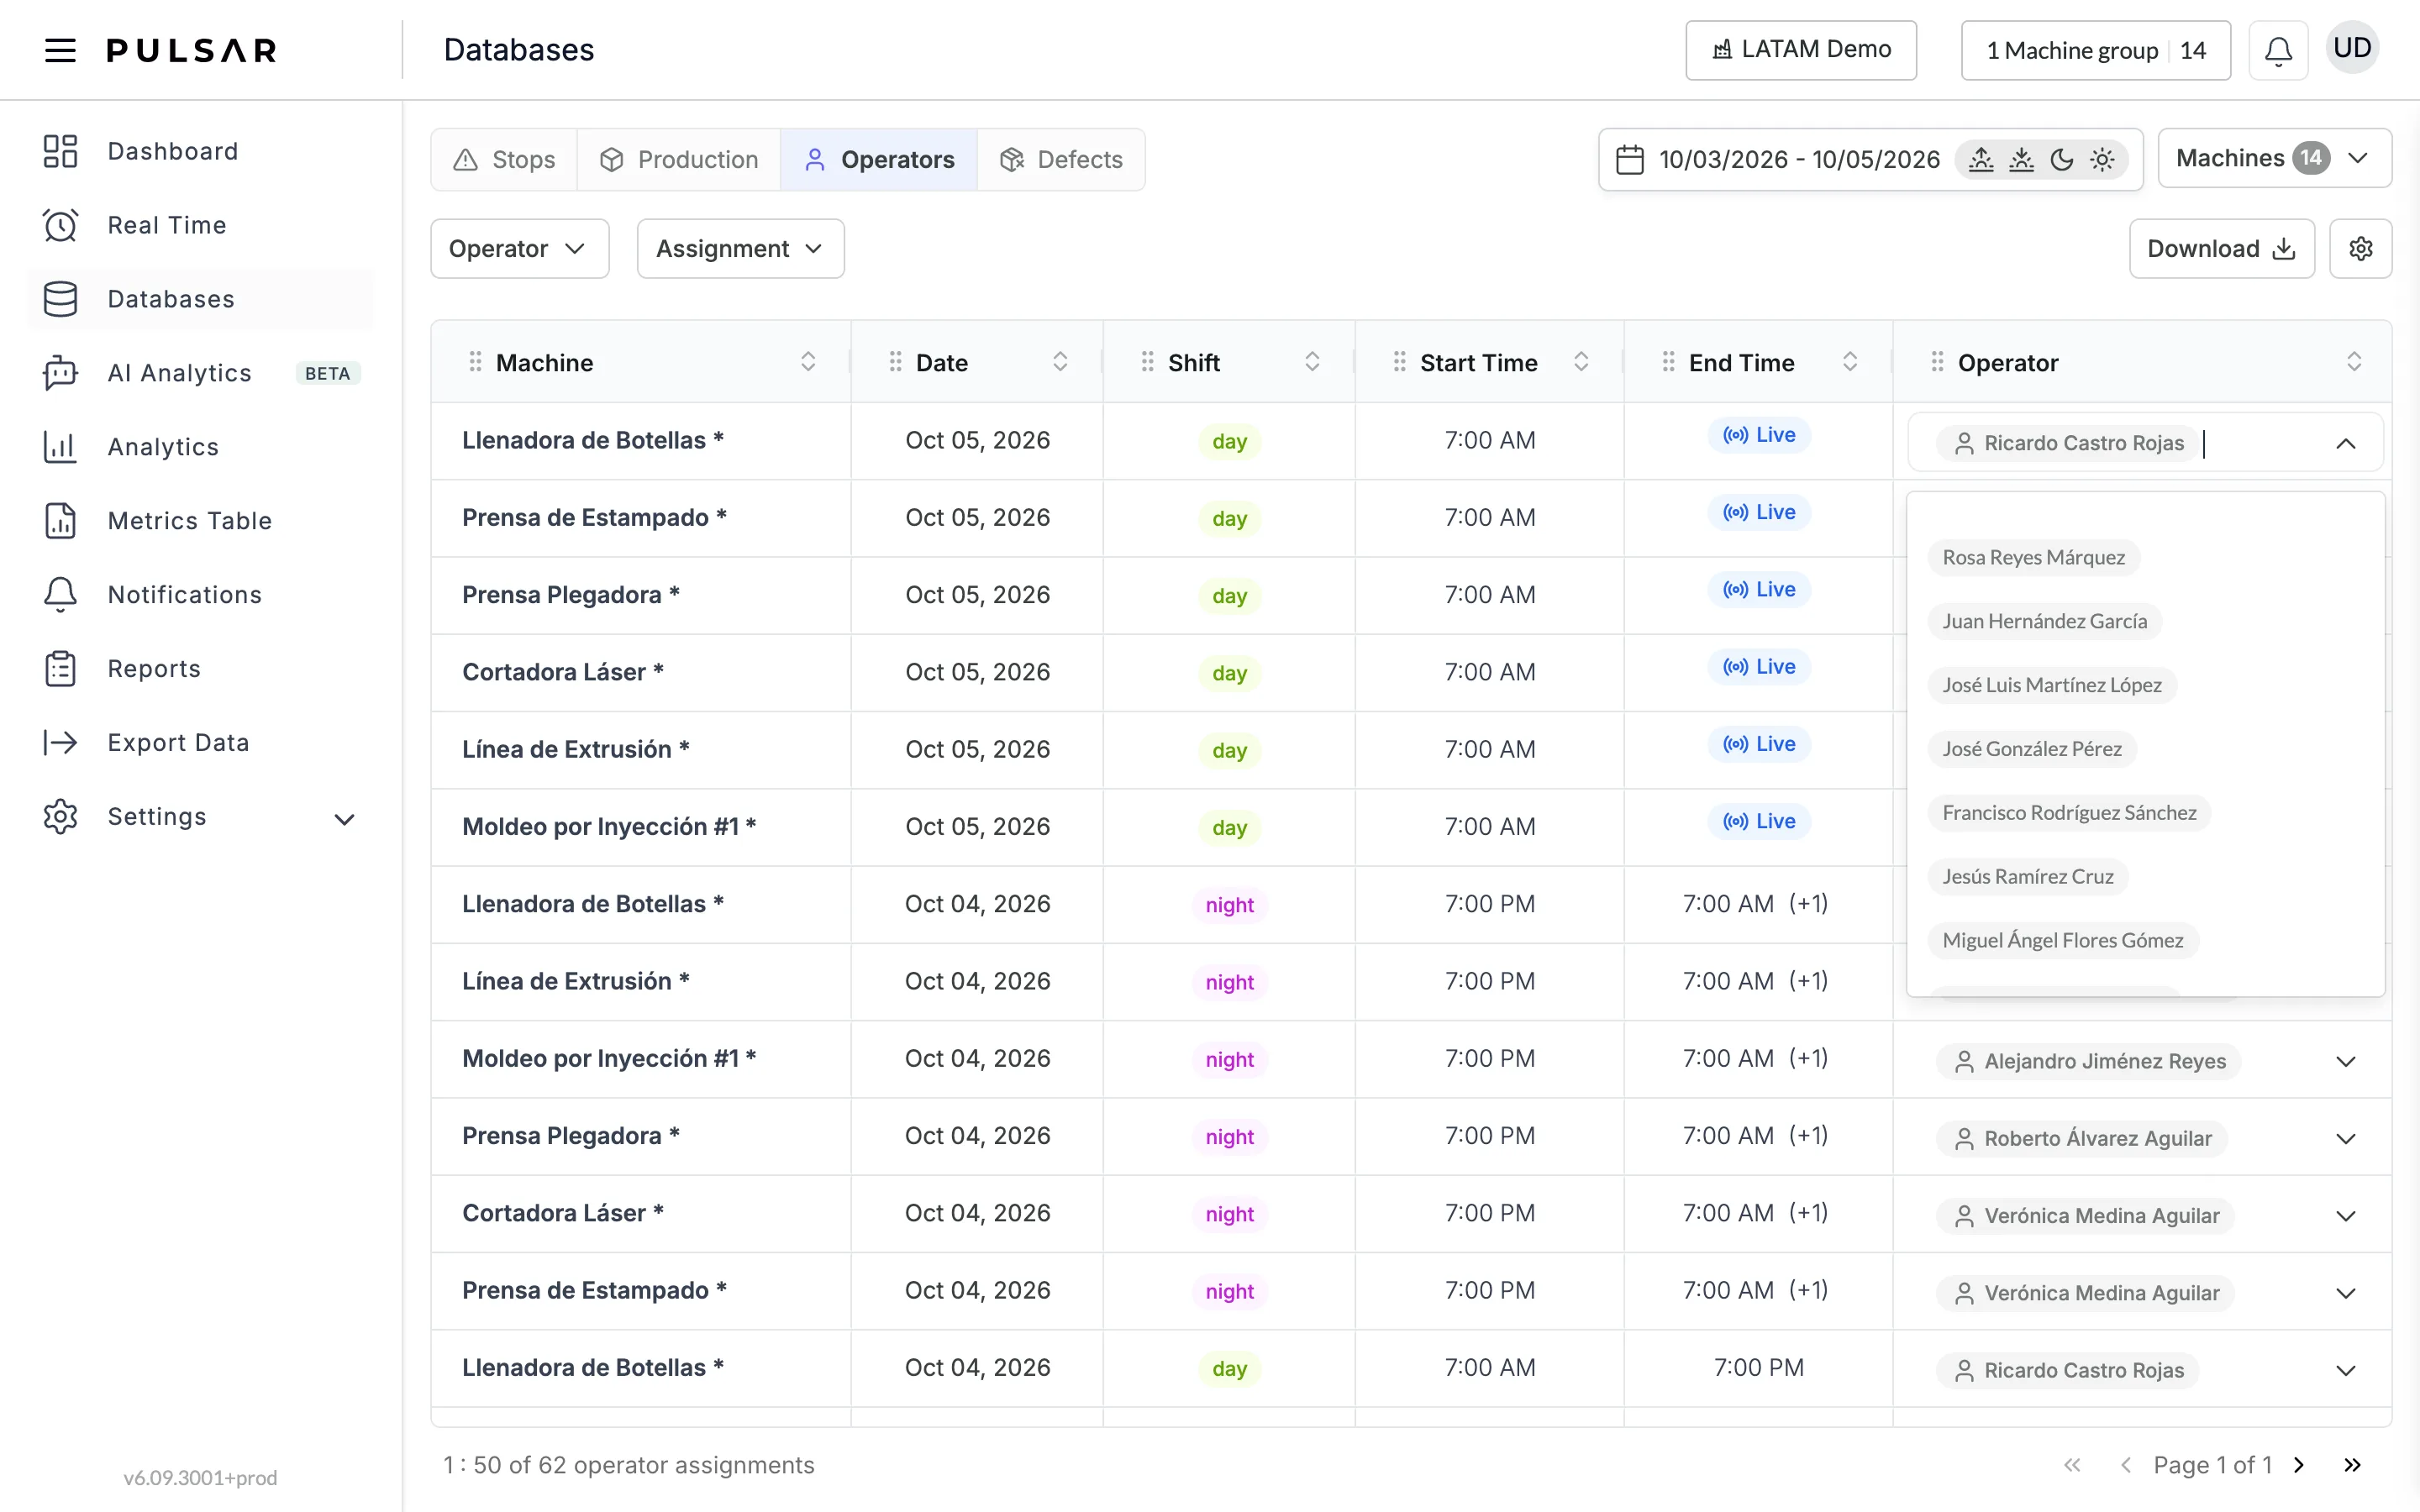Image resolution: width=2420 pixels, height=1512 pixels.
Task: Click the notification bell icon in header
Action: pyautogui.click(x=2278, y=50)
